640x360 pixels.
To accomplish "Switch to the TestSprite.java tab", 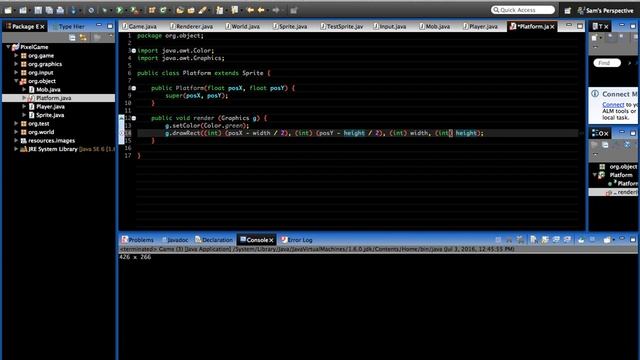I will point(341,26).
